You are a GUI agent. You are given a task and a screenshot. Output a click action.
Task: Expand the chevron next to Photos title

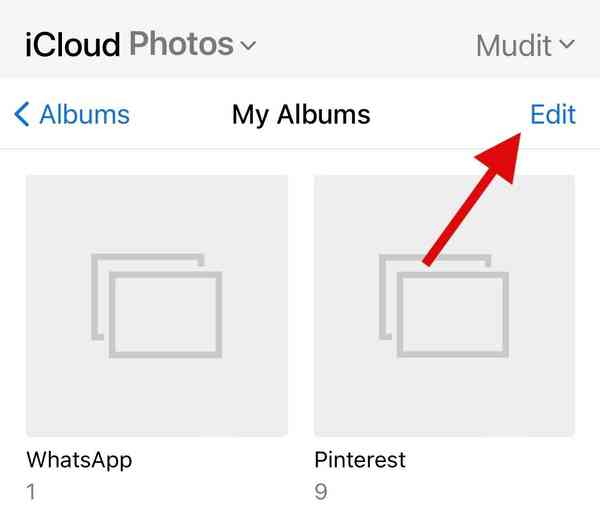[x=249, y=45]
